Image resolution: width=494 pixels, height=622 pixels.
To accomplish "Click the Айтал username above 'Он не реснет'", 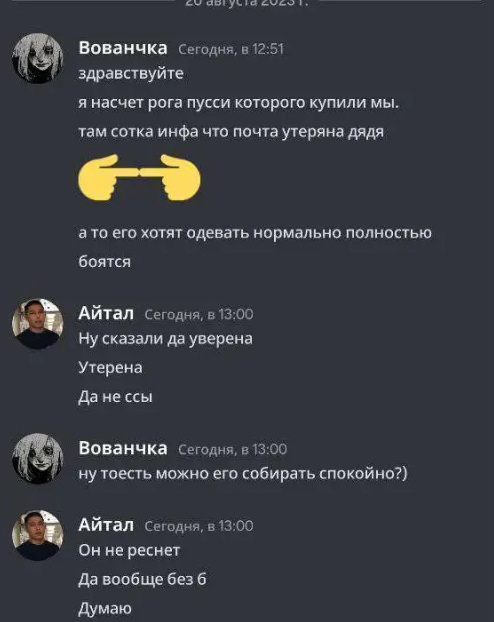I will (106, 525).
